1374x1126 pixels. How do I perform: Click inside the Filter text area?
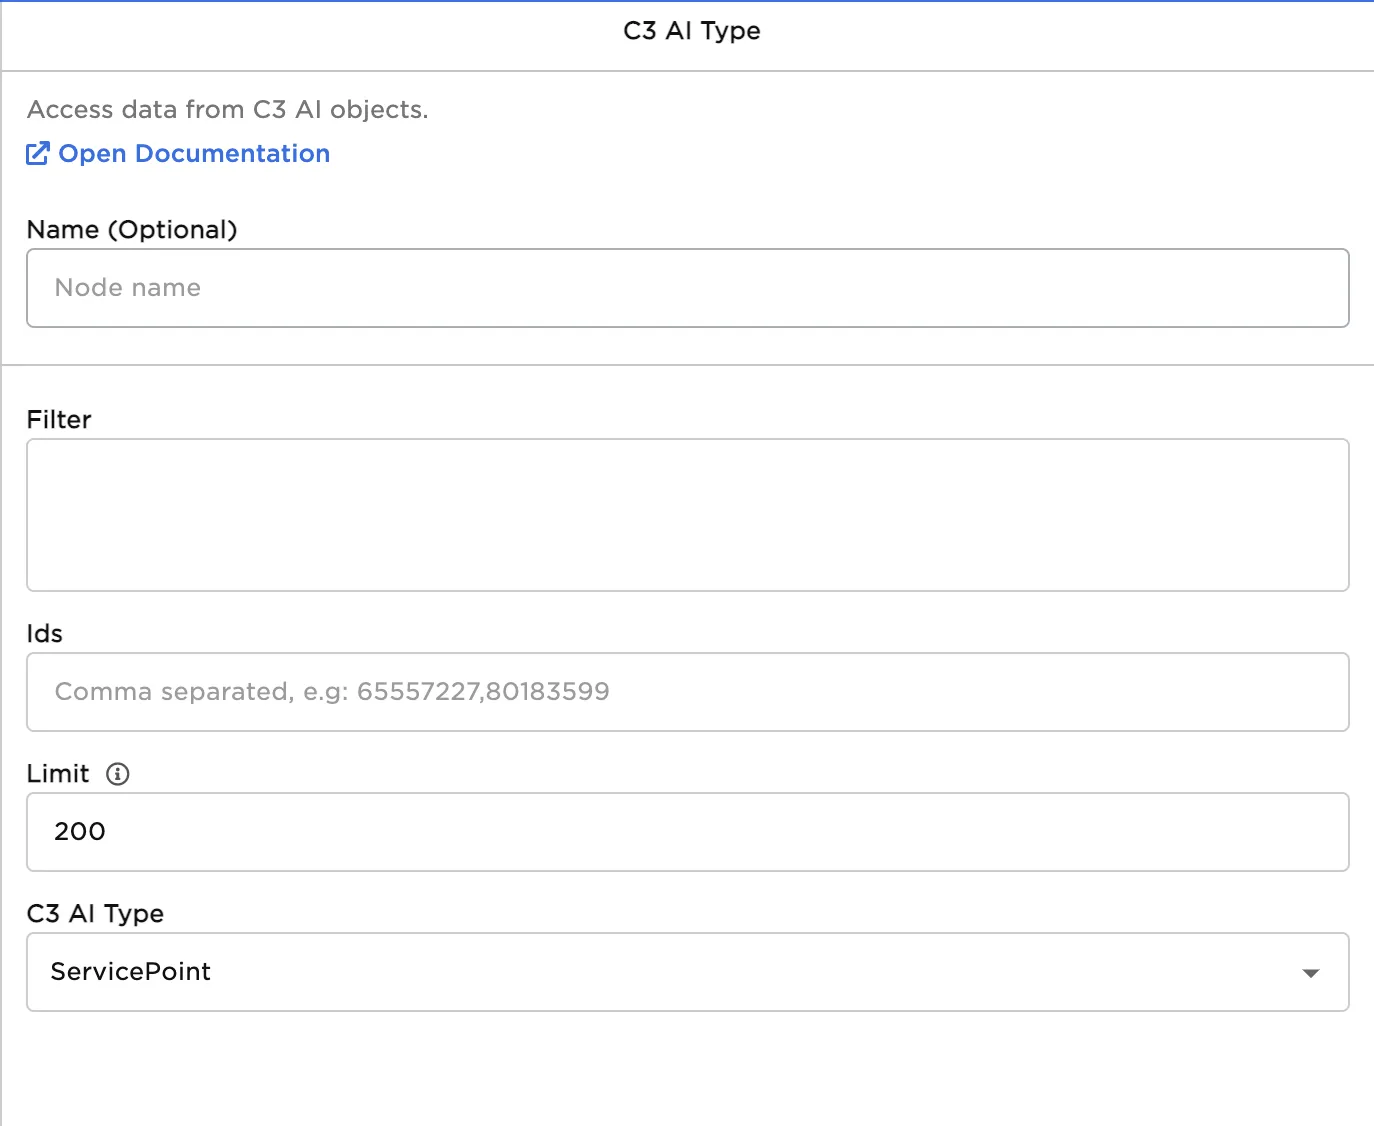[687, 515]
